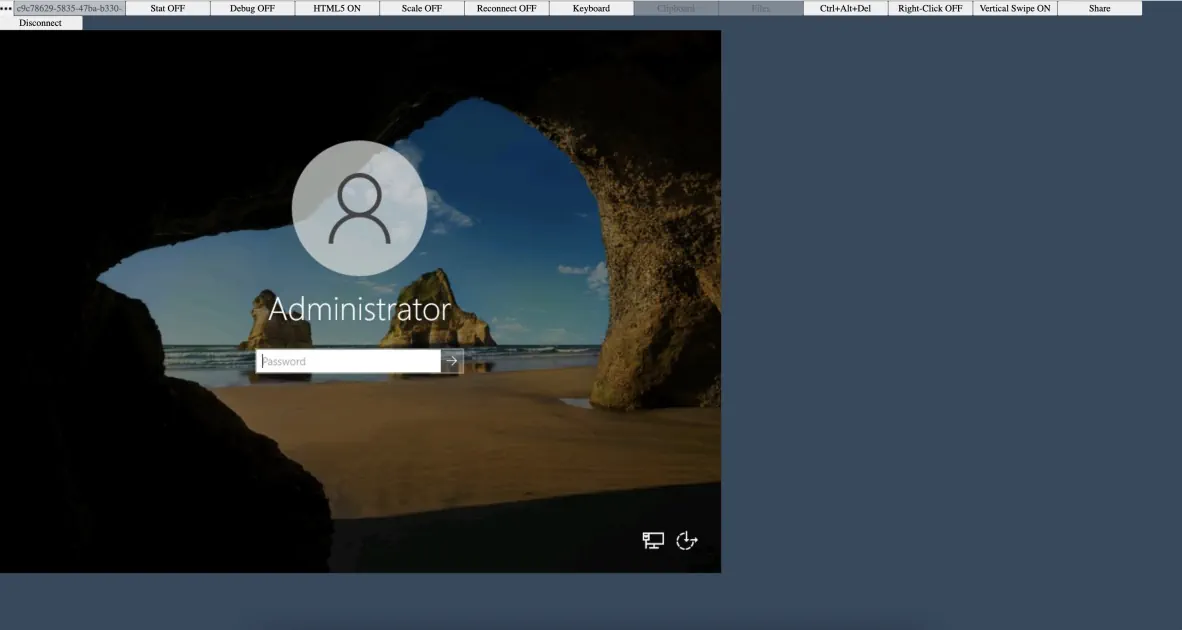
Task: Click the Disconnect button
Action: (41, 23)
